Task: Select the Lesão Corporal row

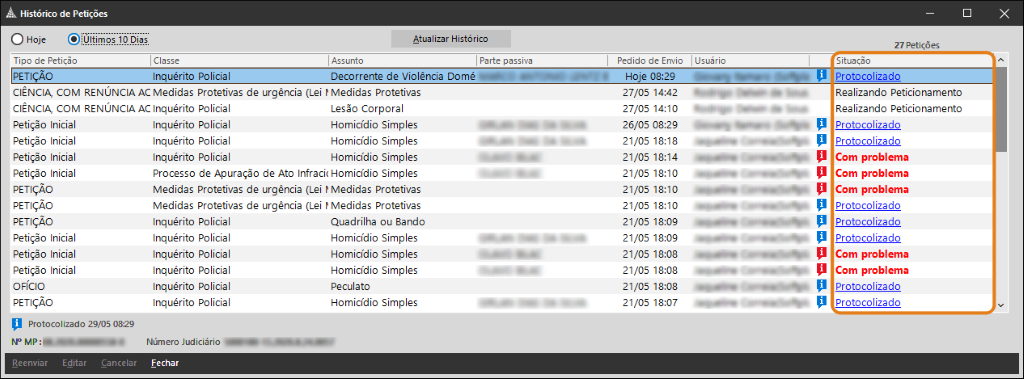Action: point(504,108)
